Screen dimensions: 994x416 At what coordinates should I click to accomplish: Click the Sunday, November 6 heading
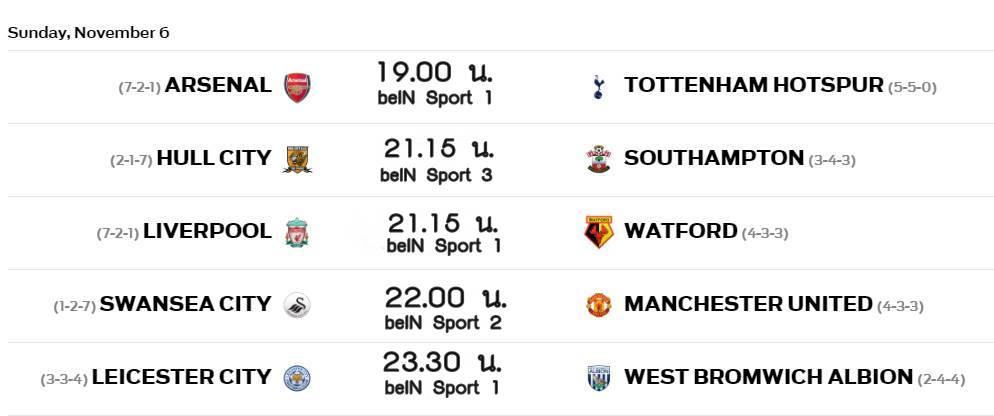click(89, 33)
